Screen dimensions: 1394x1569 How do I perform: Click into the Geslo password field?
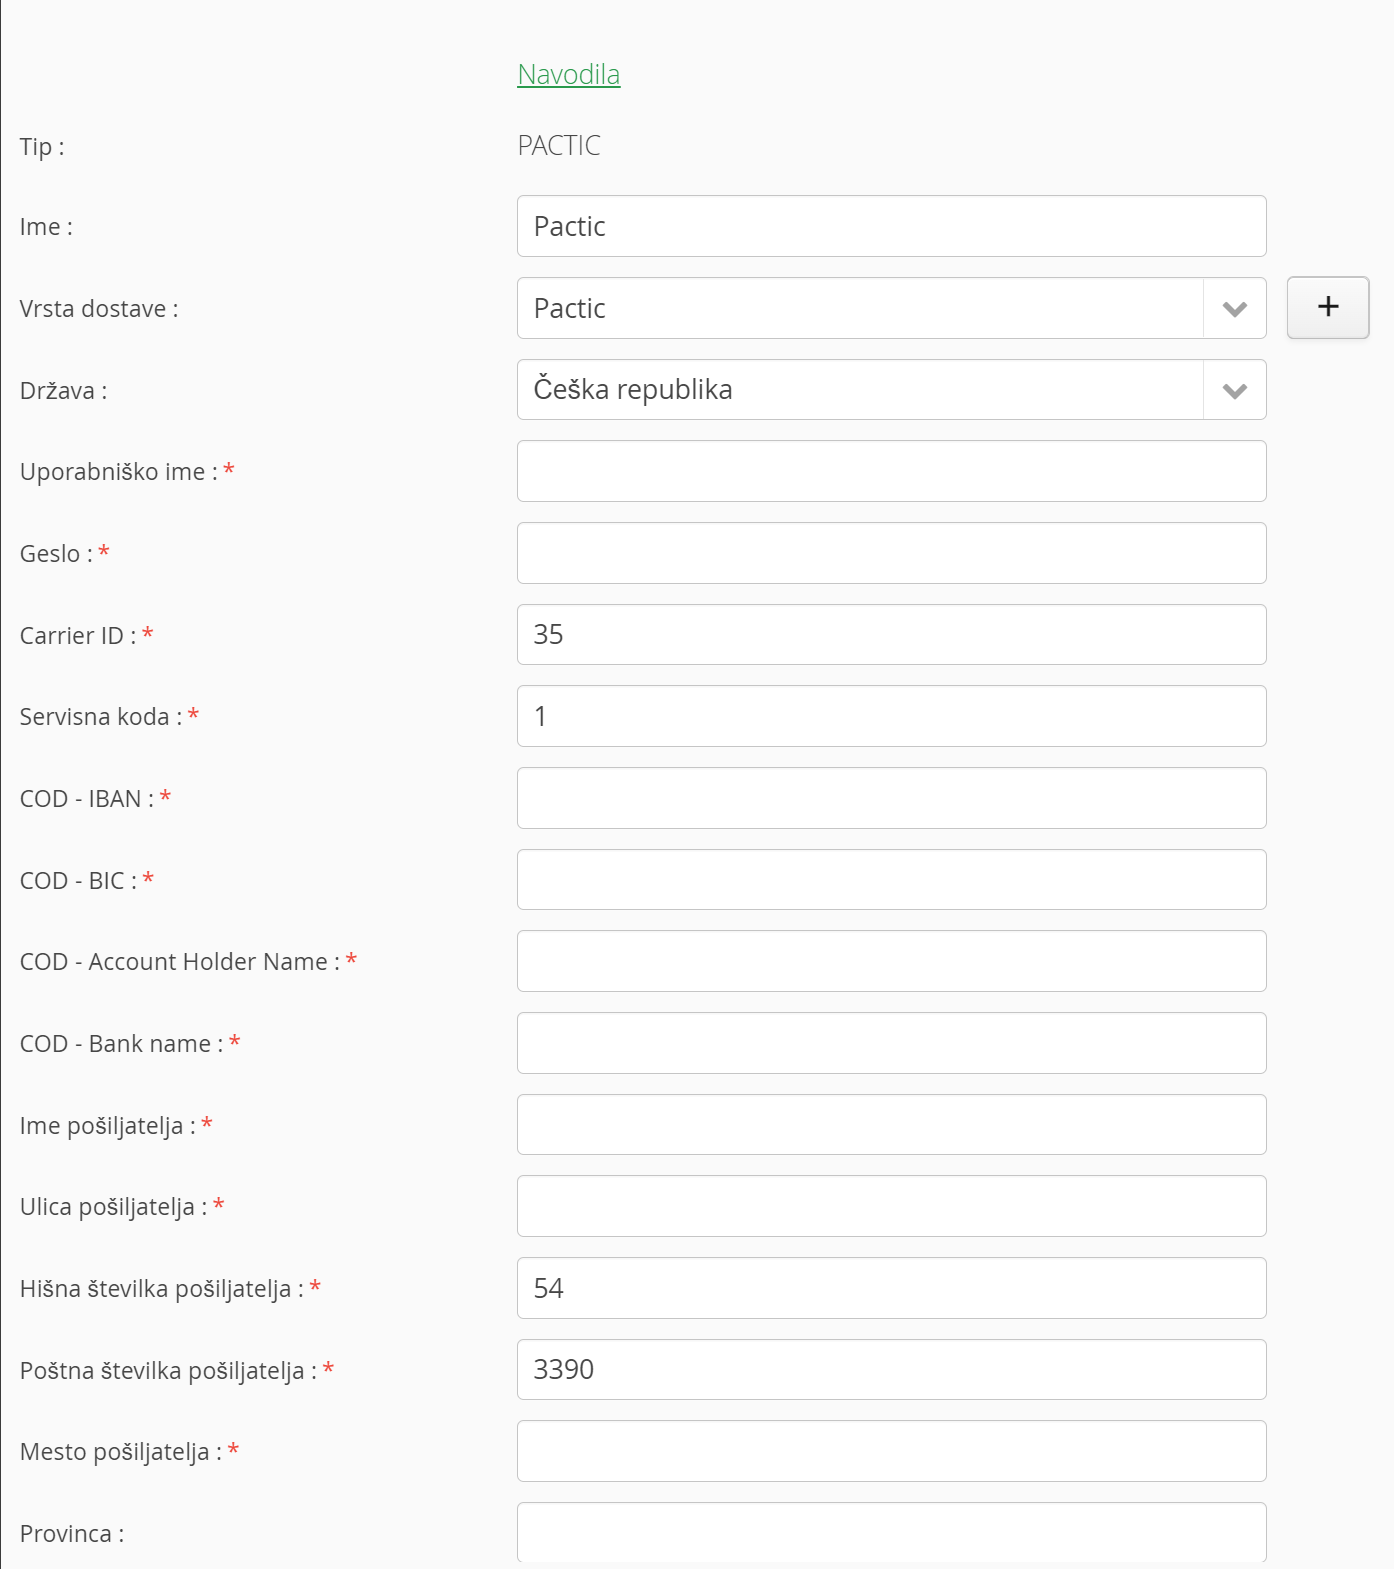[x=891, y=553]
